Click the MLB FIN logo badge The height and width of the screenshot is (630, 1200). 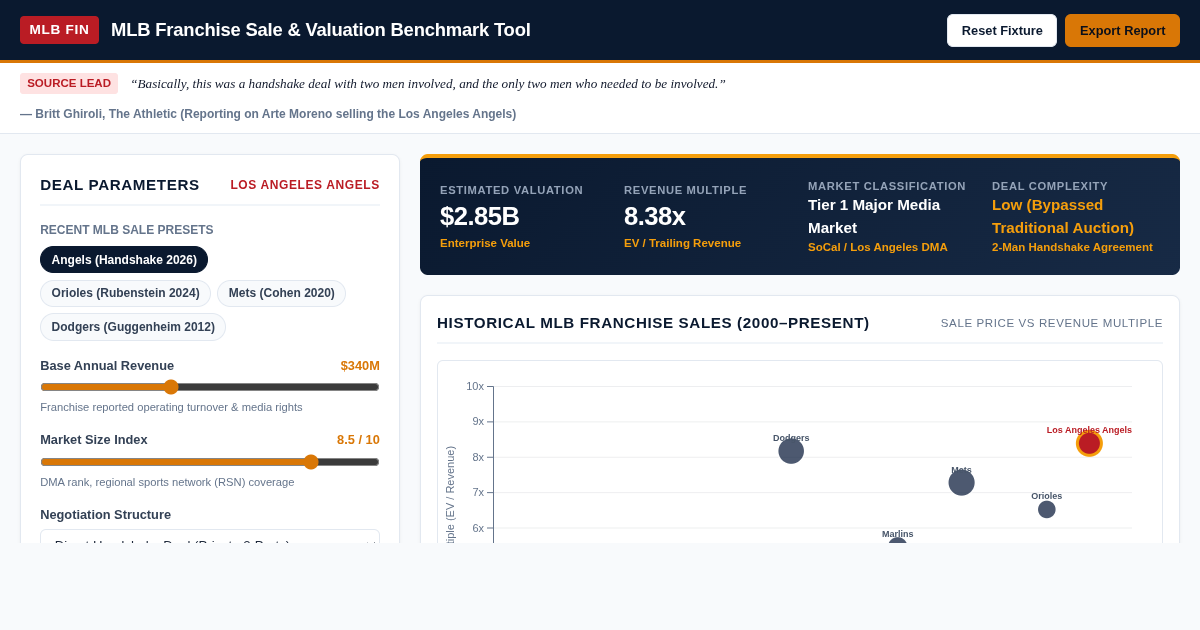click(59, 30)
